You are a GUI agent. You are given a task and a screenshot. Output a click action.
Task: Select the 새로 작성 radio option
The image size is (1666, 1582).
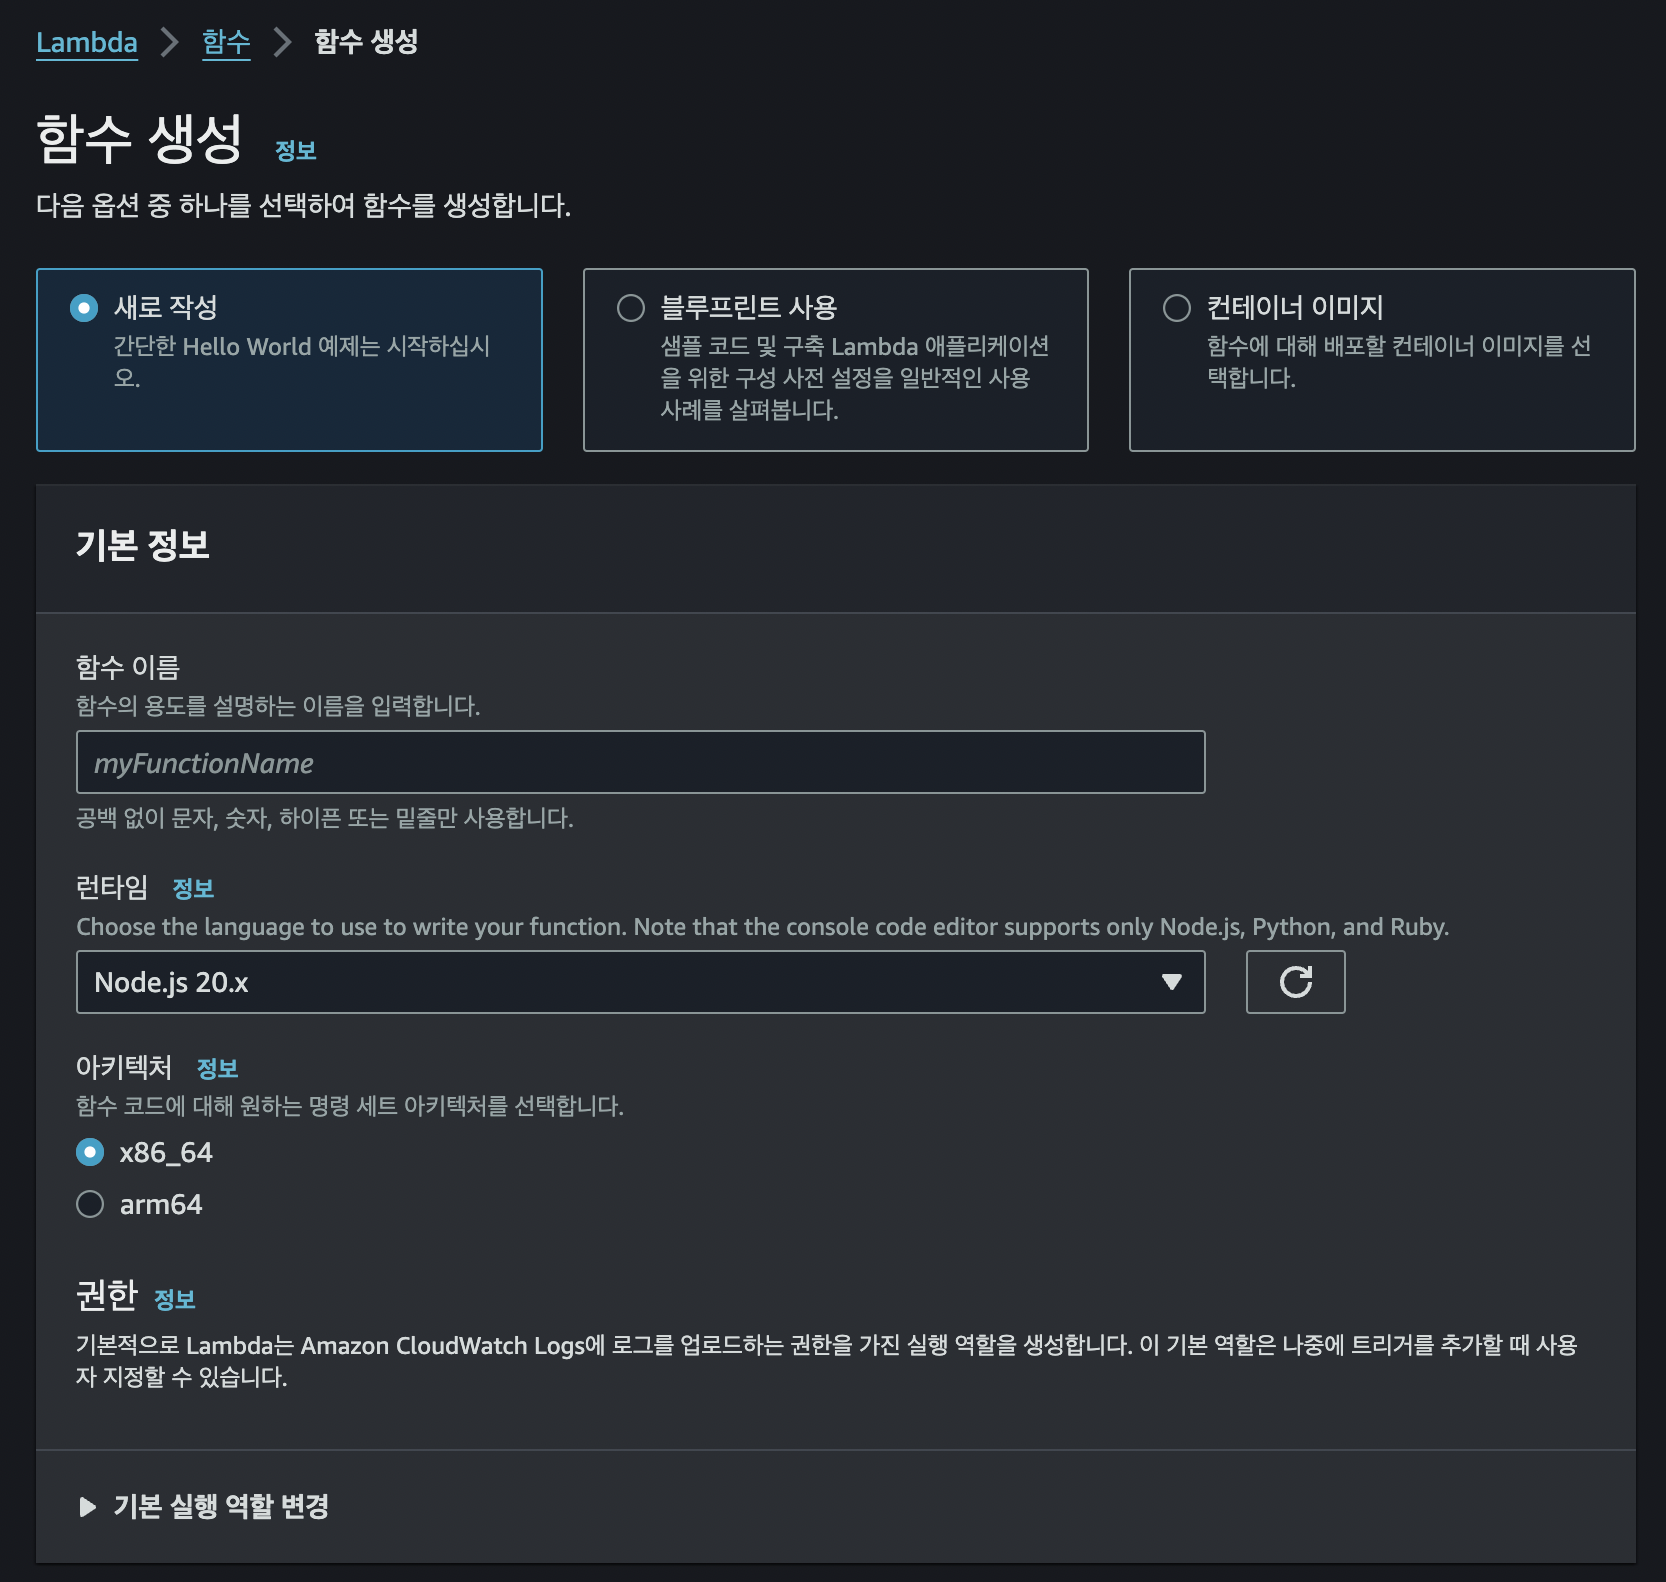click(84, 308)
